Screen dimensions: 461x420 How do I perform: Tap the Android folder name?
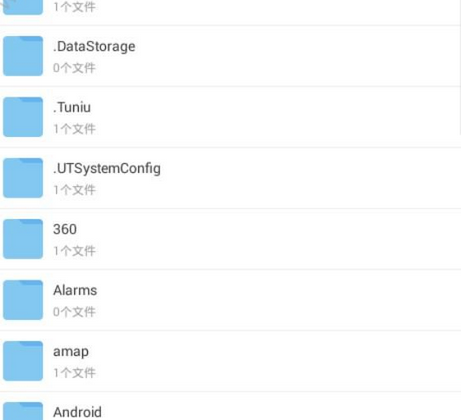[78, 412]
